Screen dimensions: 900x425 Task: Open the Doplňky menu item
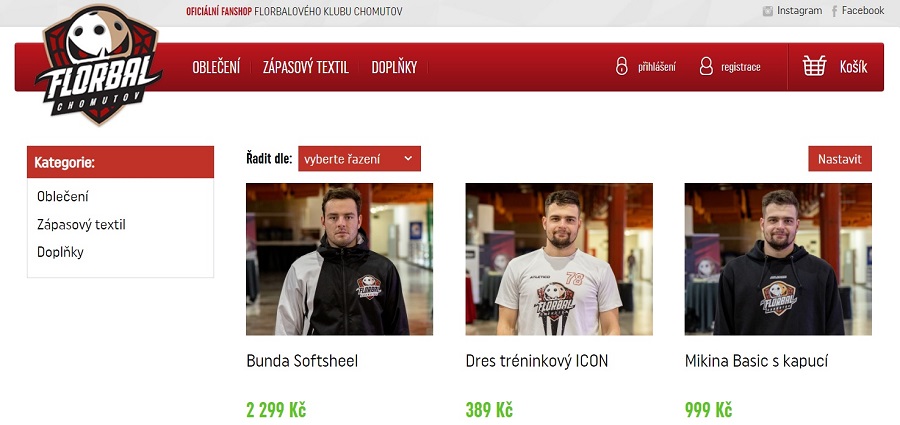[394, 67]
